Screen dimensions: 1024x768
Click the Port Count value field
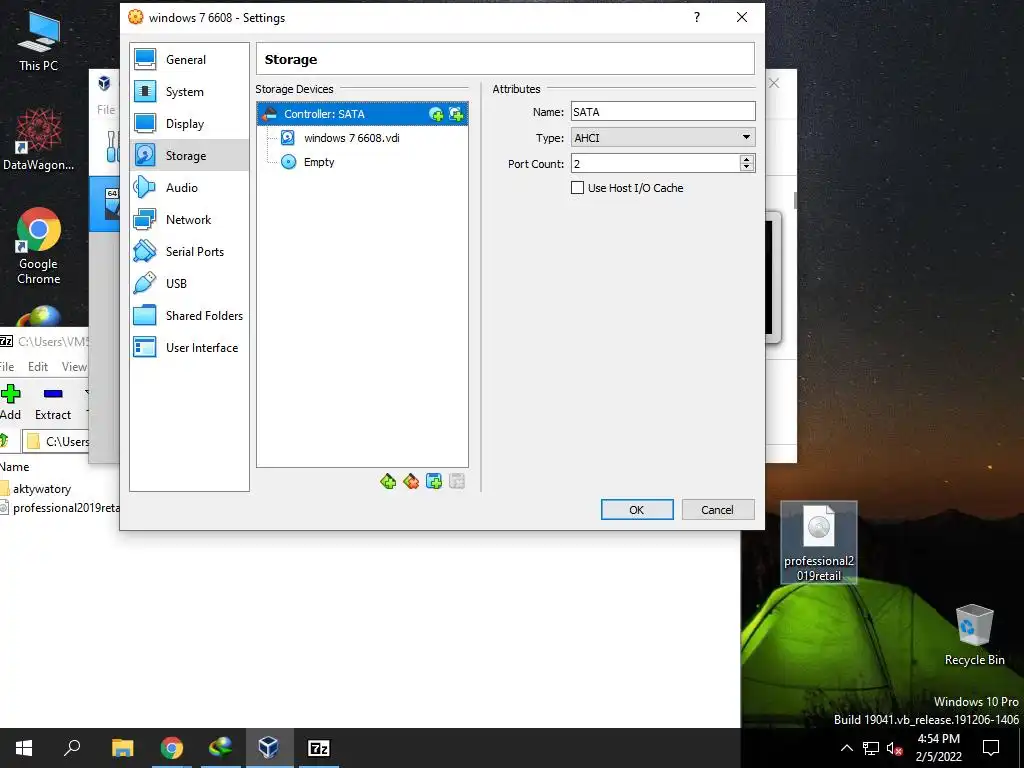click(x=655, y=163)
